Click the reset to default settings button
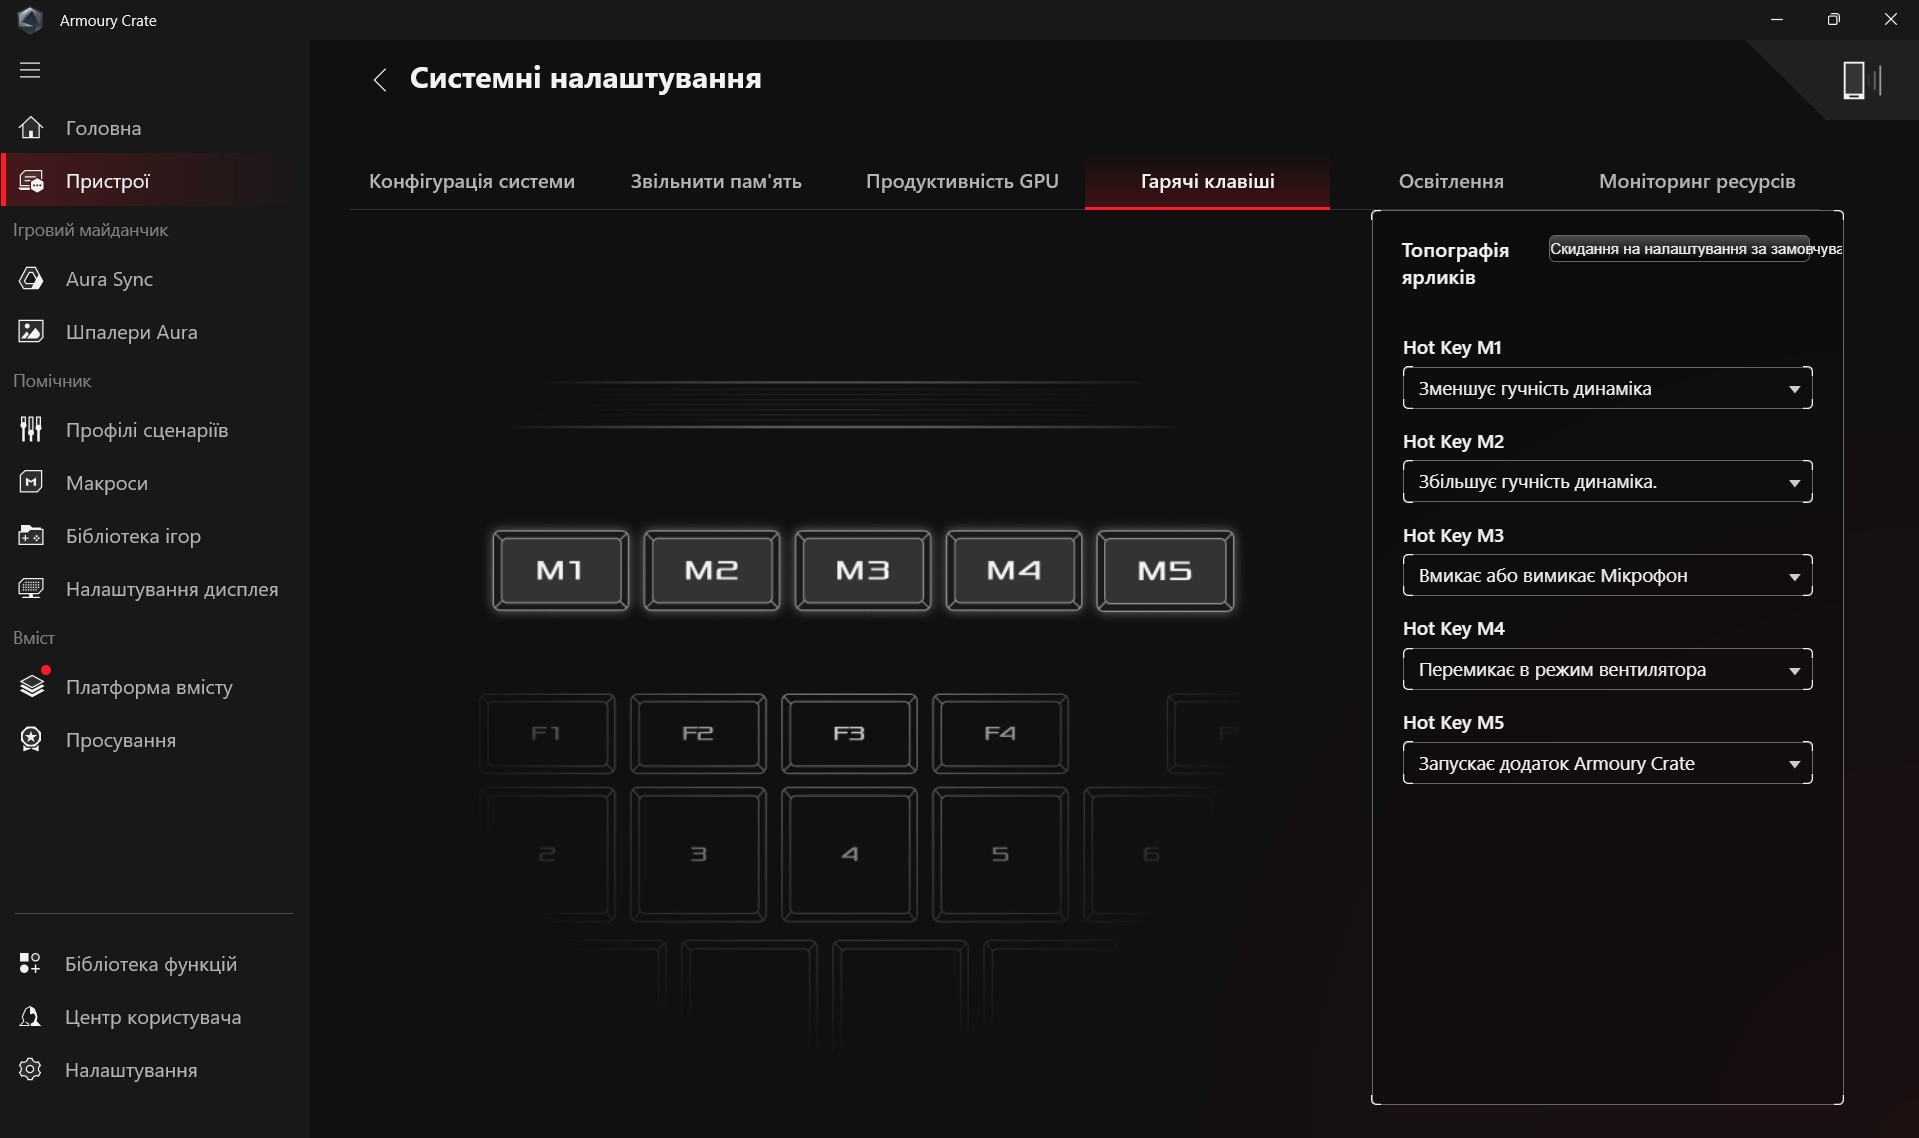 tap(1680, 249)
